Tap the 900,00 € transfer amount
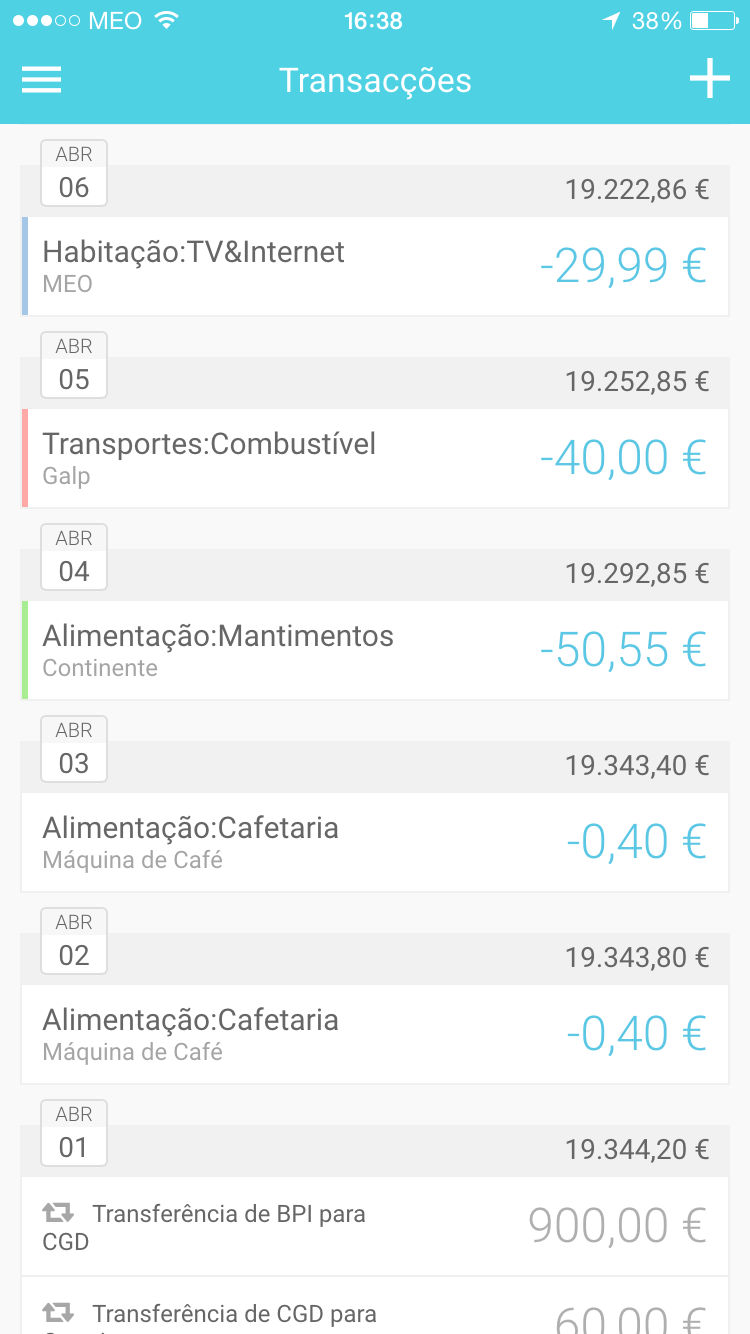750x1334 pixels. [617, 1225]
